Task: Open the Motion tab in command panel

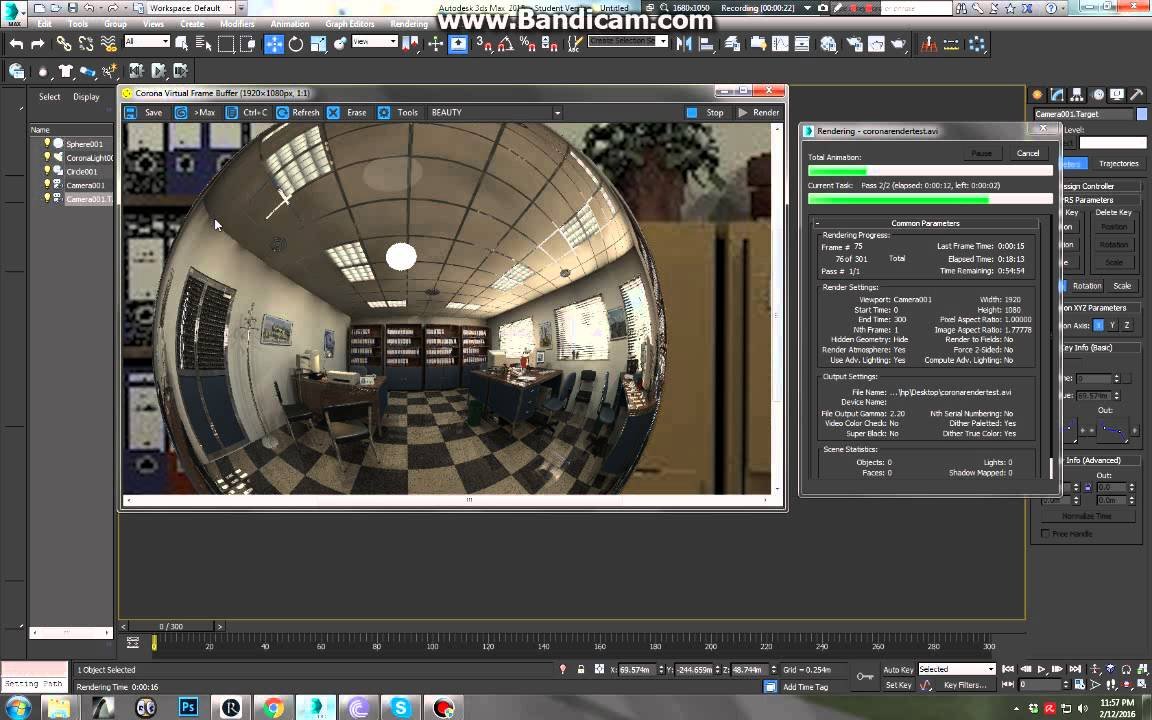Action: point(1099,95)
